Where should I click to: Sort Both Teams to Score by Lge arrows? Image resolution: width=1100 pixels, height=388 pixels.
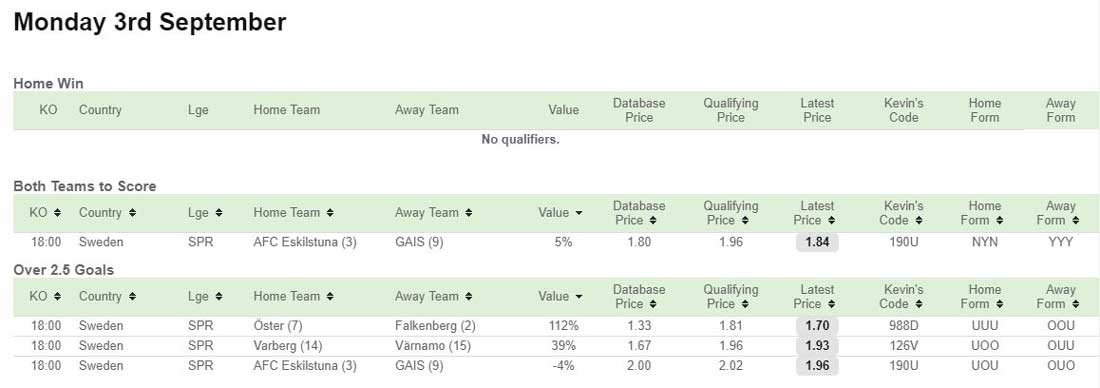pos(219,213)
